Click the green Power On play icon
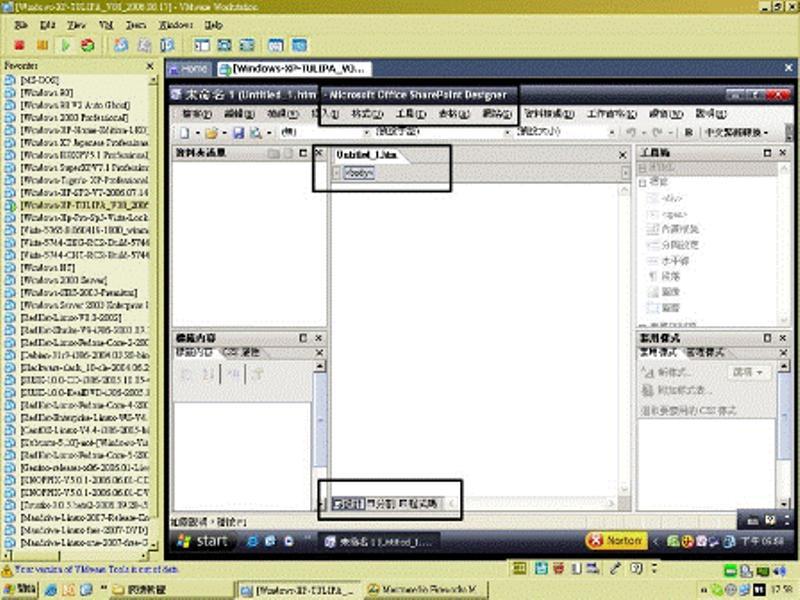This screenshot has width=800, height=600. click(x=66, y=45)
